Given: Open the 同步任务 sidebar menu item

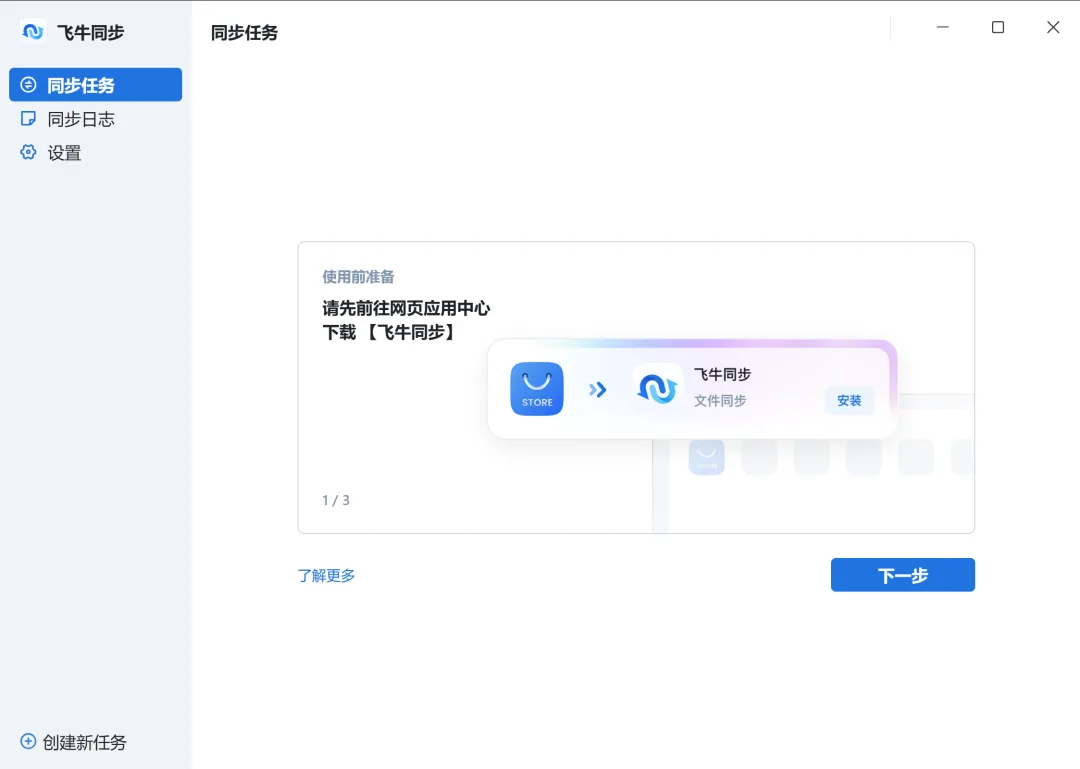Looking at the screenshot, I should 95,85.
